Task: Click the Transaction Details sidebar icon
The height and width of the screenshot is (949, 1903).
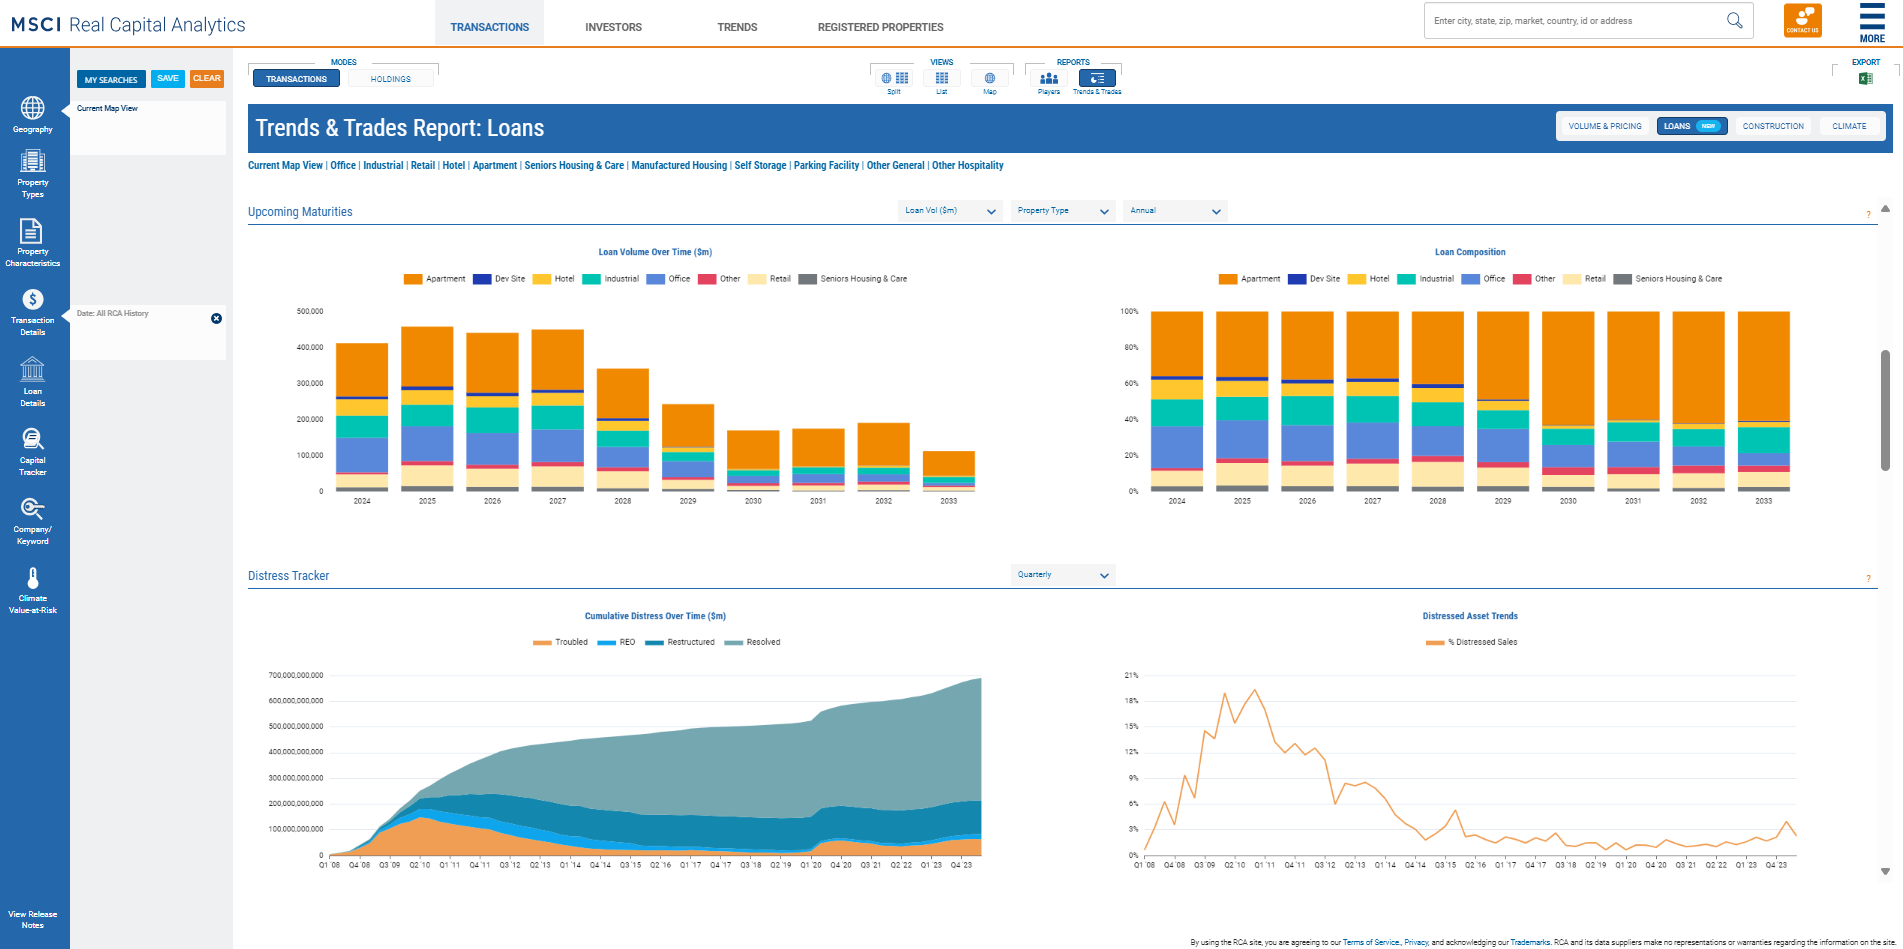Action: pyautogui.click(x=33, y=305)
